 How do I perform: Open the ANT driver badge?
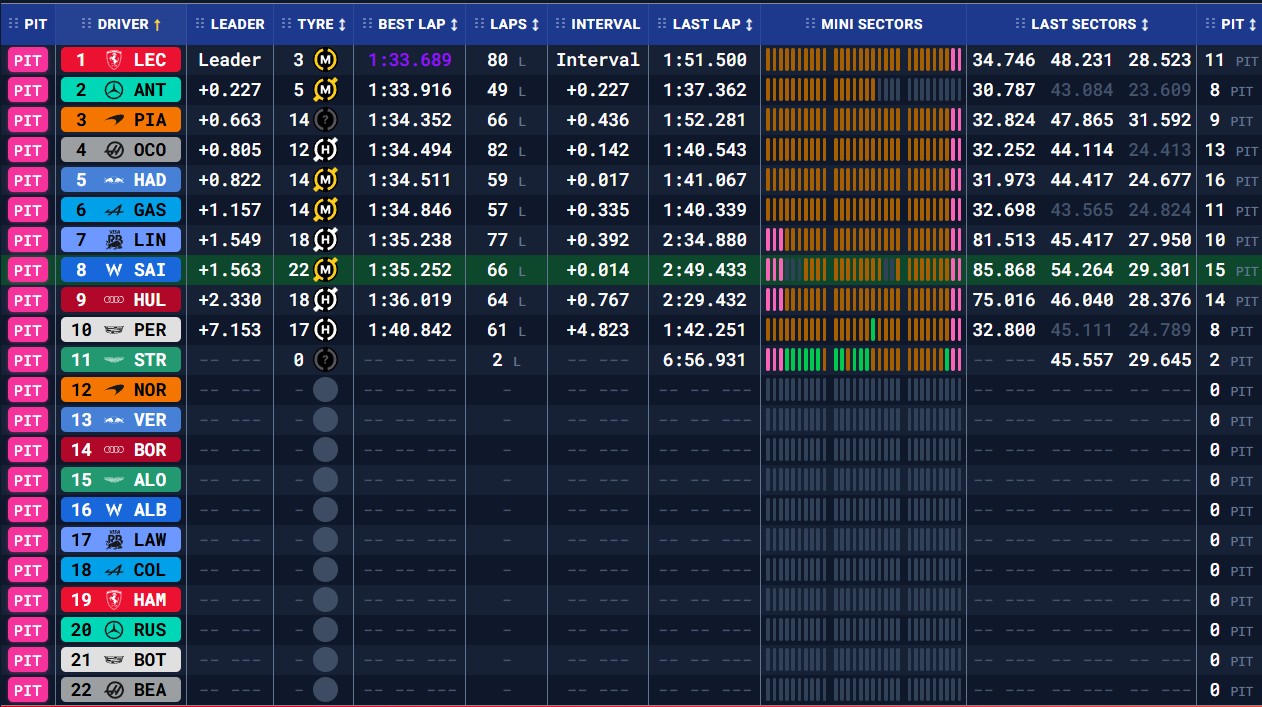point(121,90)
